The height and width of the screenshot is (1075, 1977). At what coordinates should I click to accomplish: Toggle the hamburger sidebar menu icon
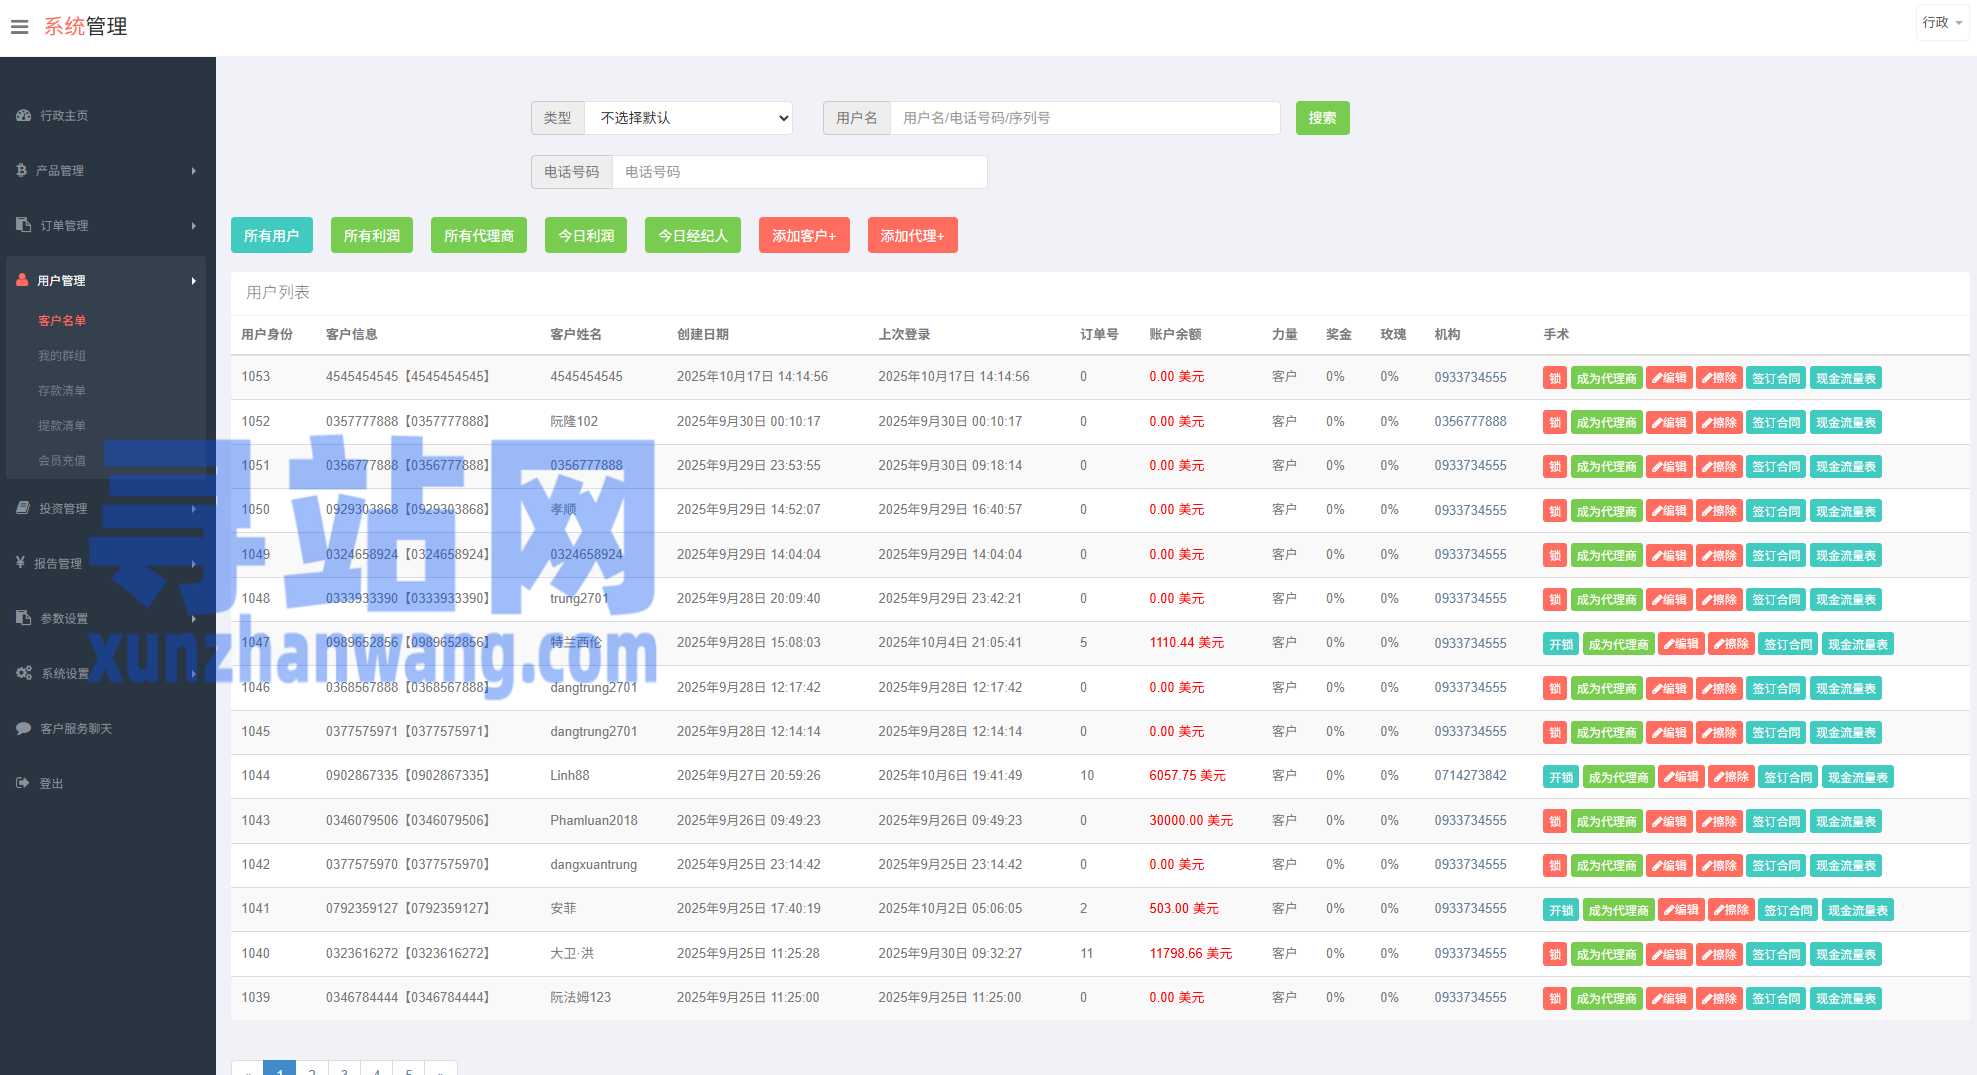[19, 27]
